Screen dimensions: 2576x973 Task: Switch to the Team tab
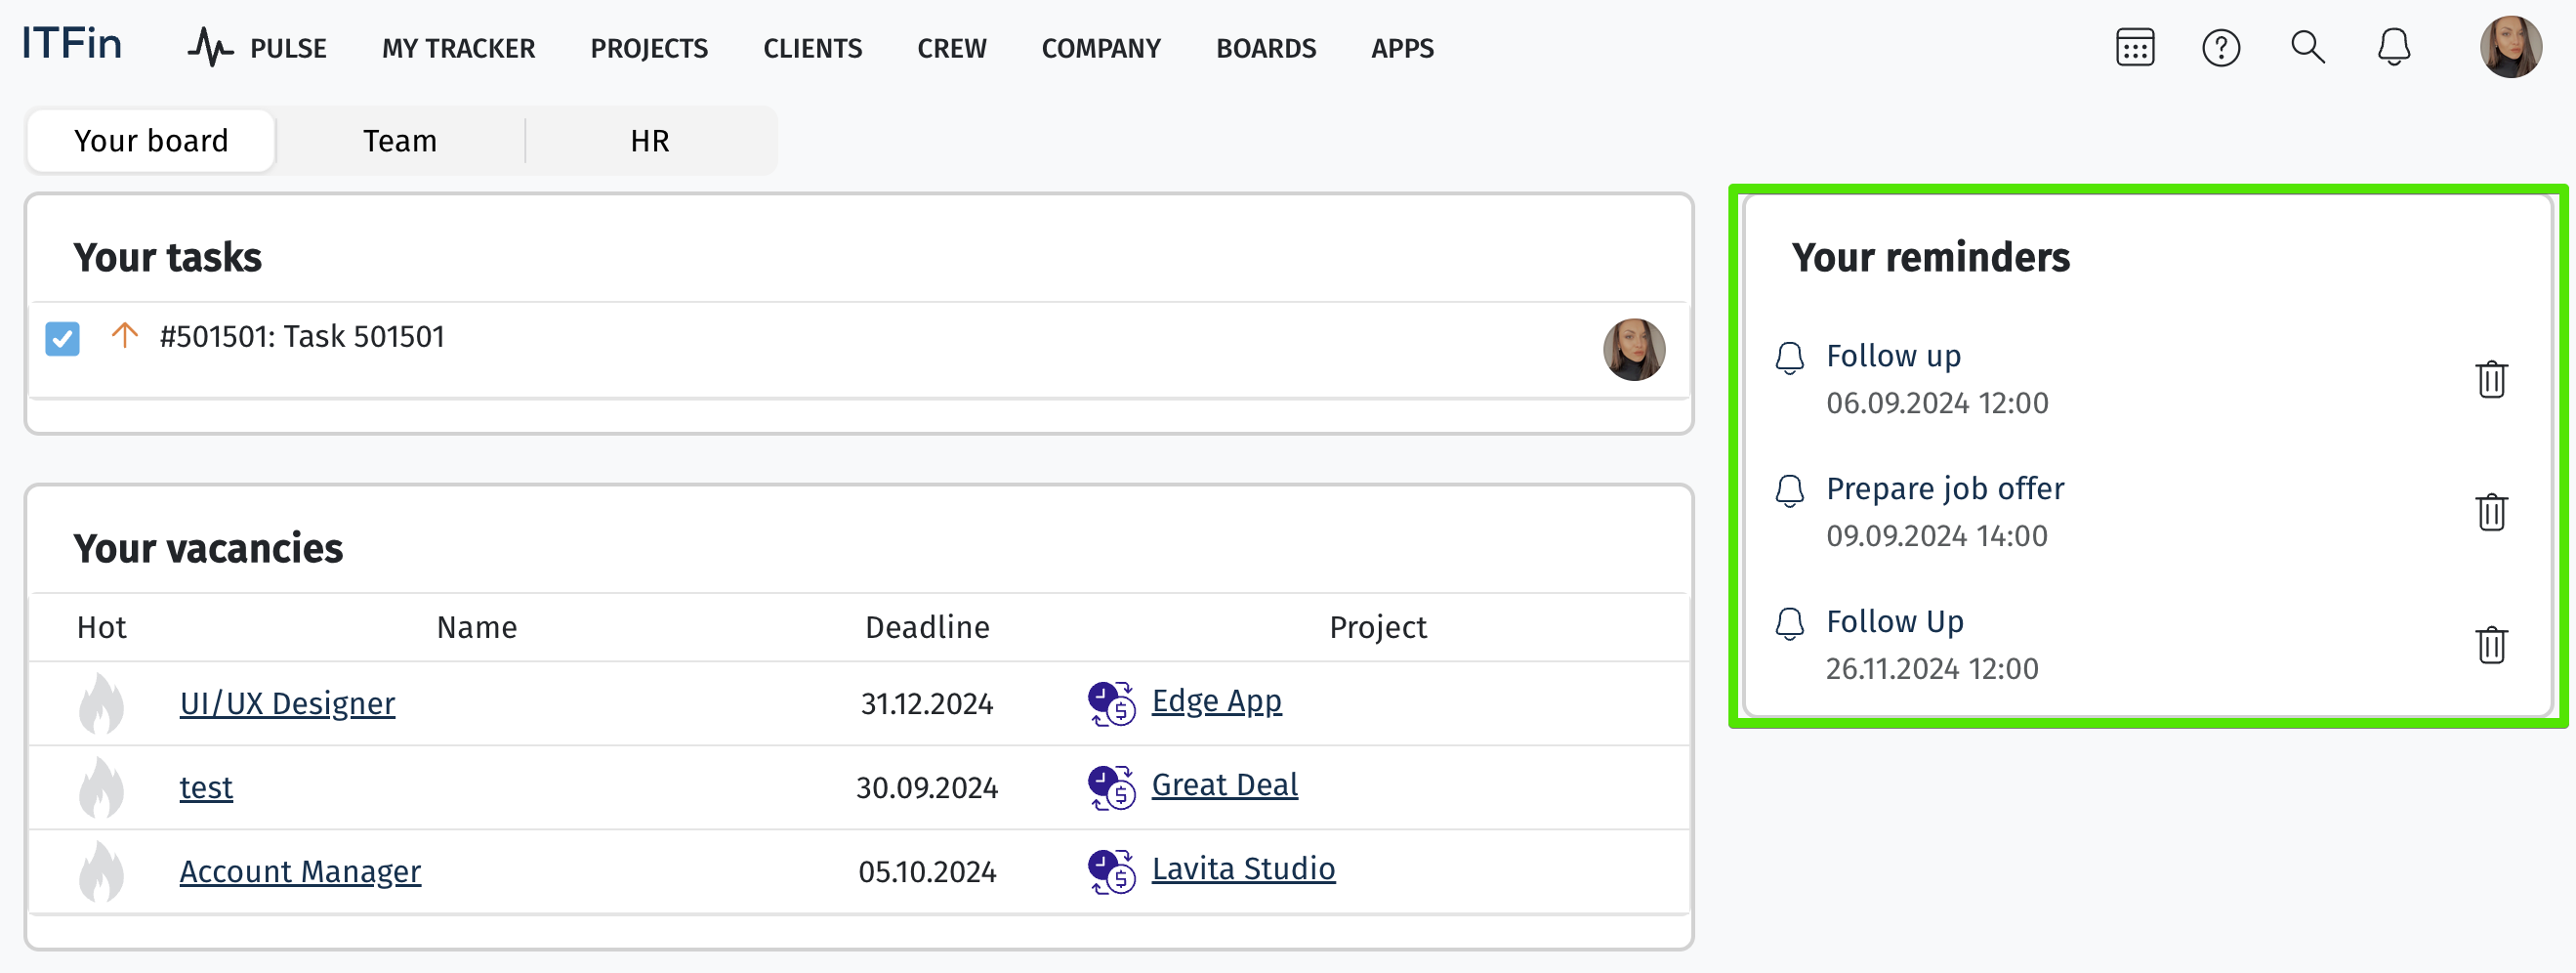[400, 141]
